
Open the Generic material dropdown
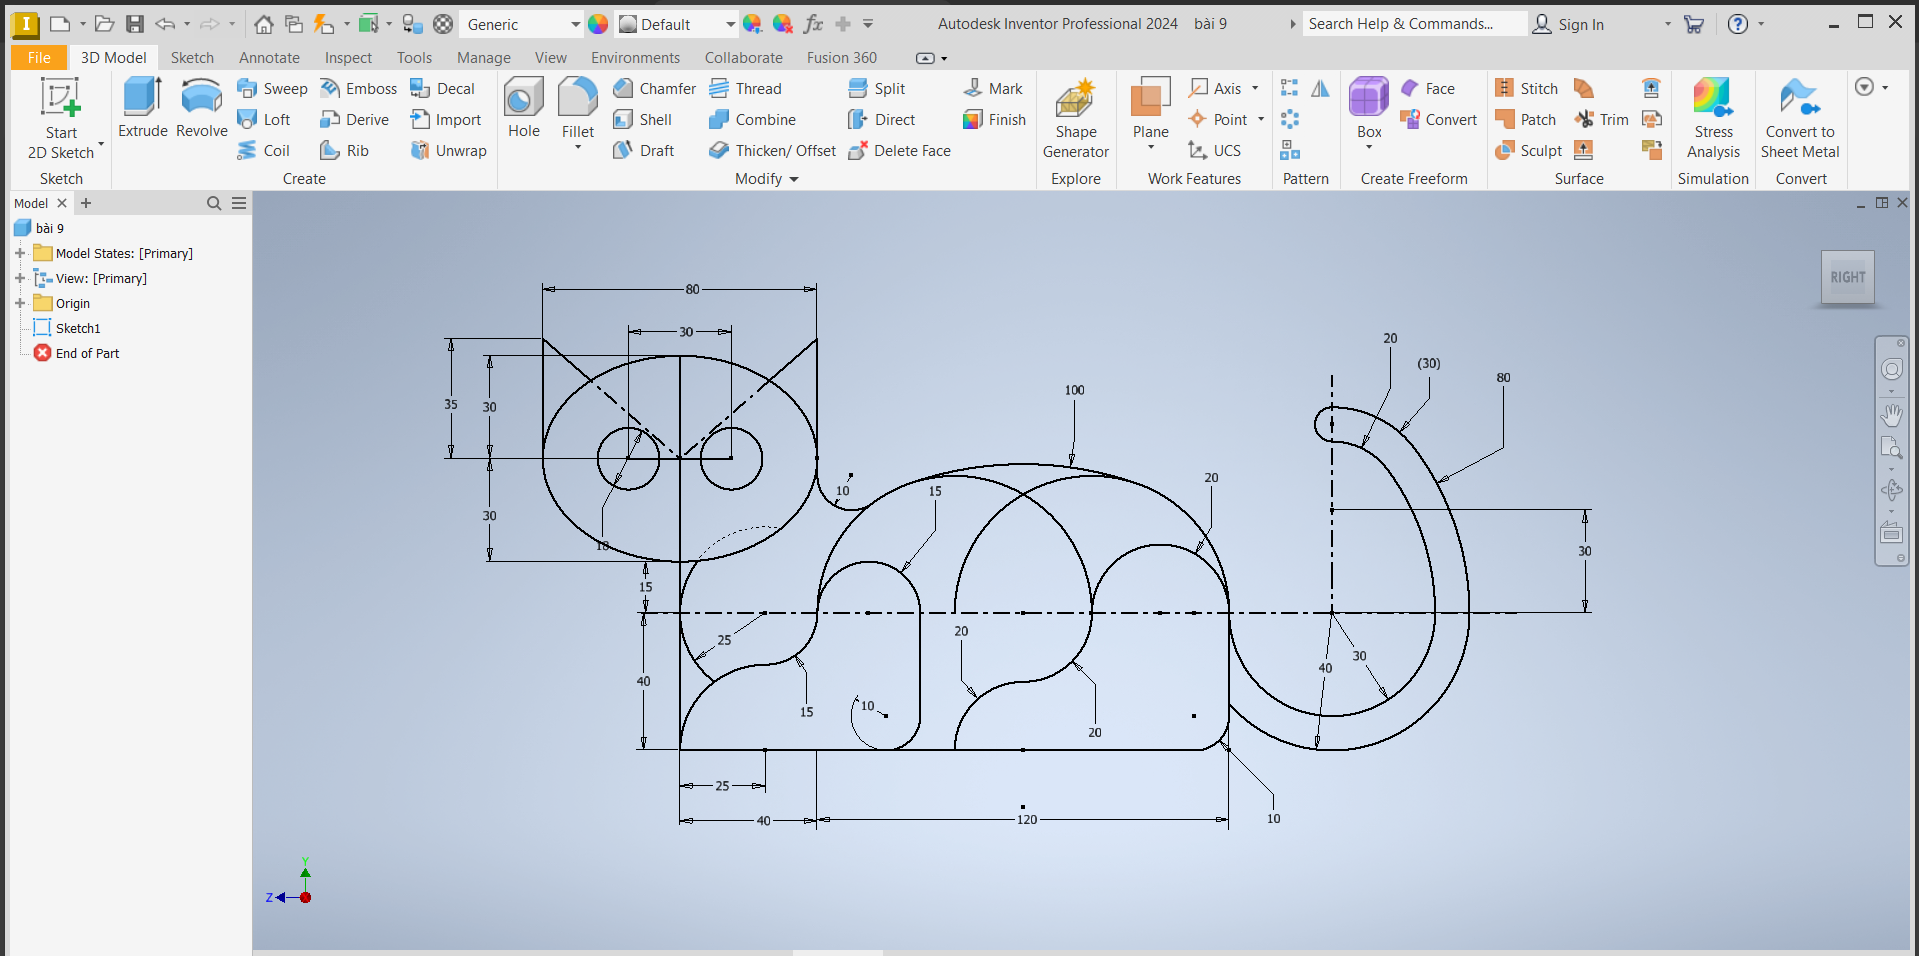pyautogui.click(x=575, y=25)
